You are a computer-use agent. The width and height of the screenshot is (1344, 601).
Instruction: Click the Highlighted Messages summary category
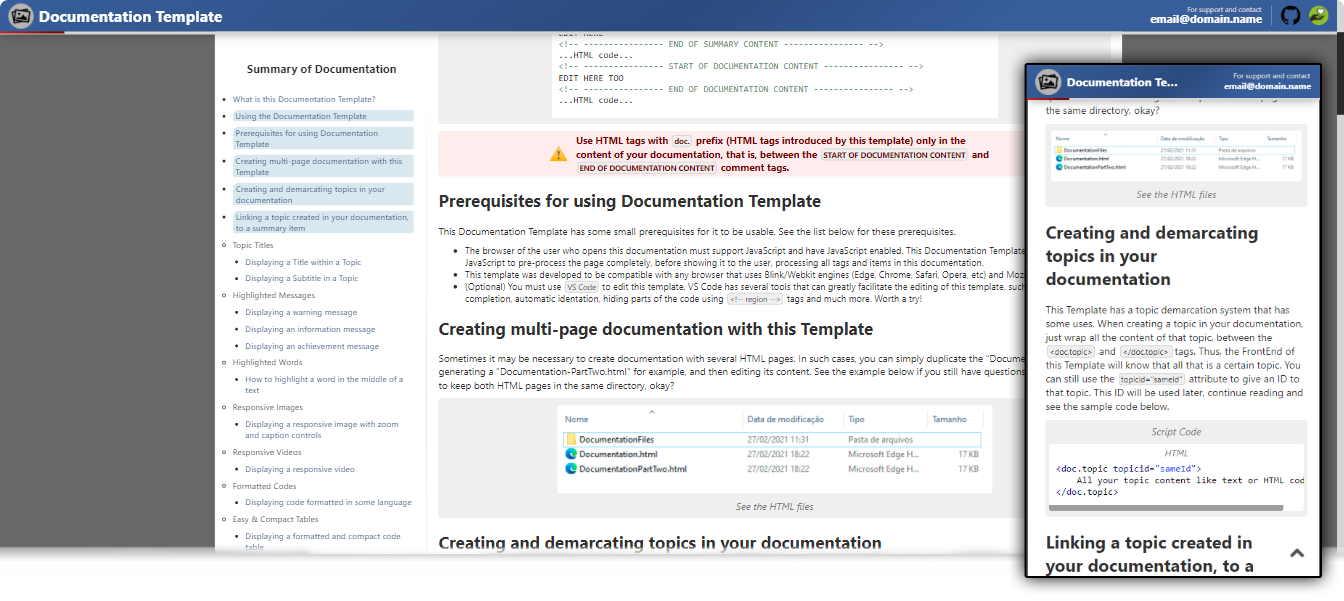(274, 295)
